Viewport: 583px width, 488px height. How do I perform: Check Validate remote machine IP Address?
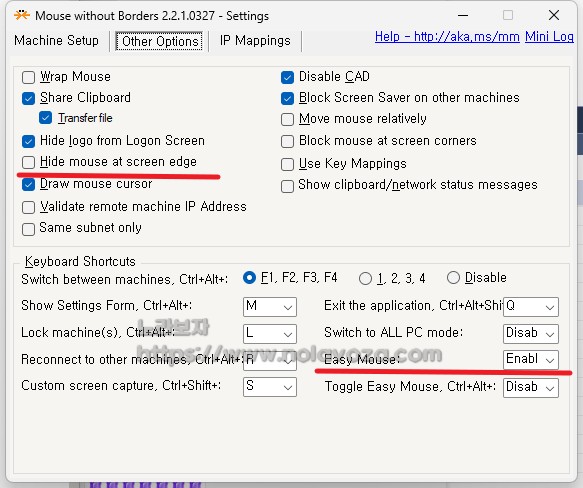coord(29,207)
